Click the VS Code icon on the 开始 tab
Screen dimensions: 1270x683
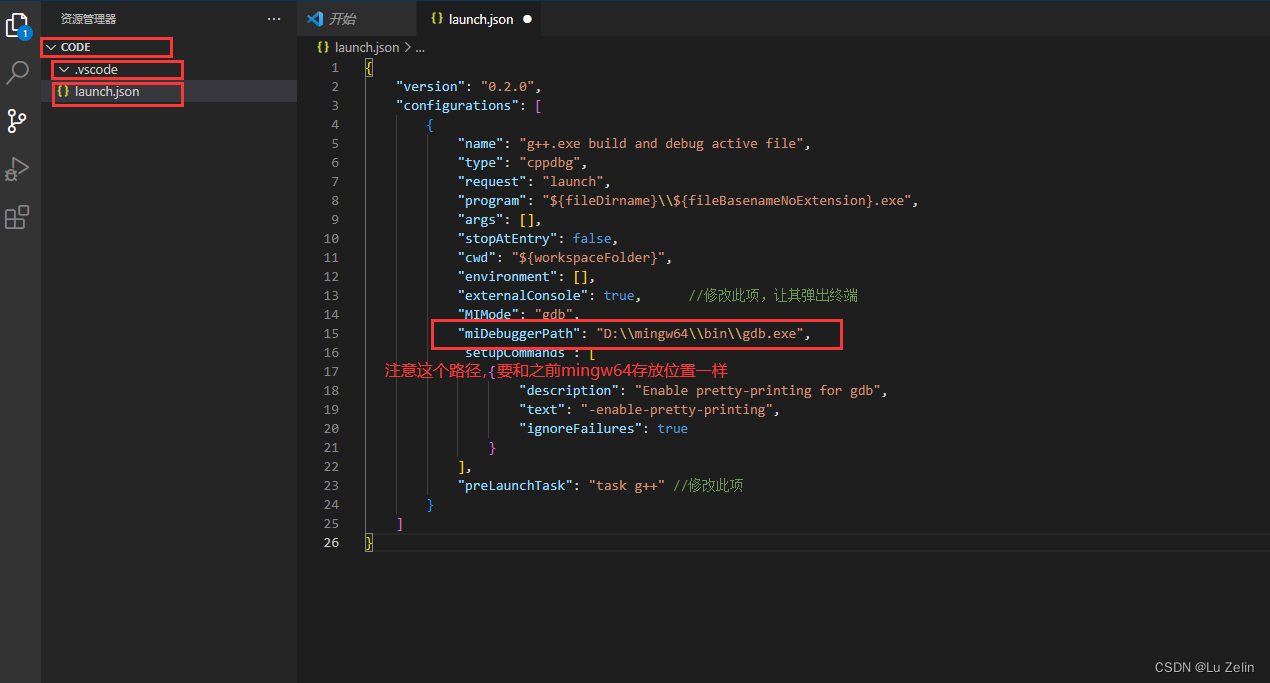[315, 19]
